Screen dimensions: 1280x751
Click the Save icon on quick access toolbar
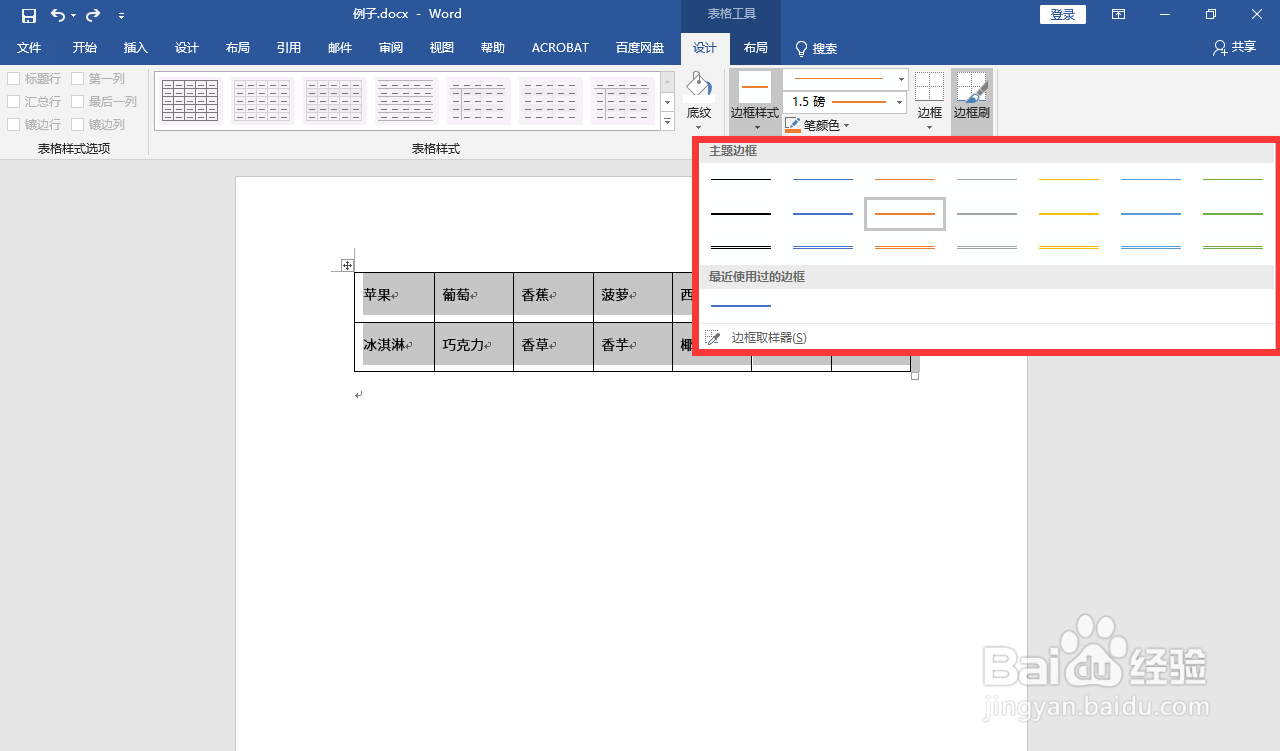28,14
